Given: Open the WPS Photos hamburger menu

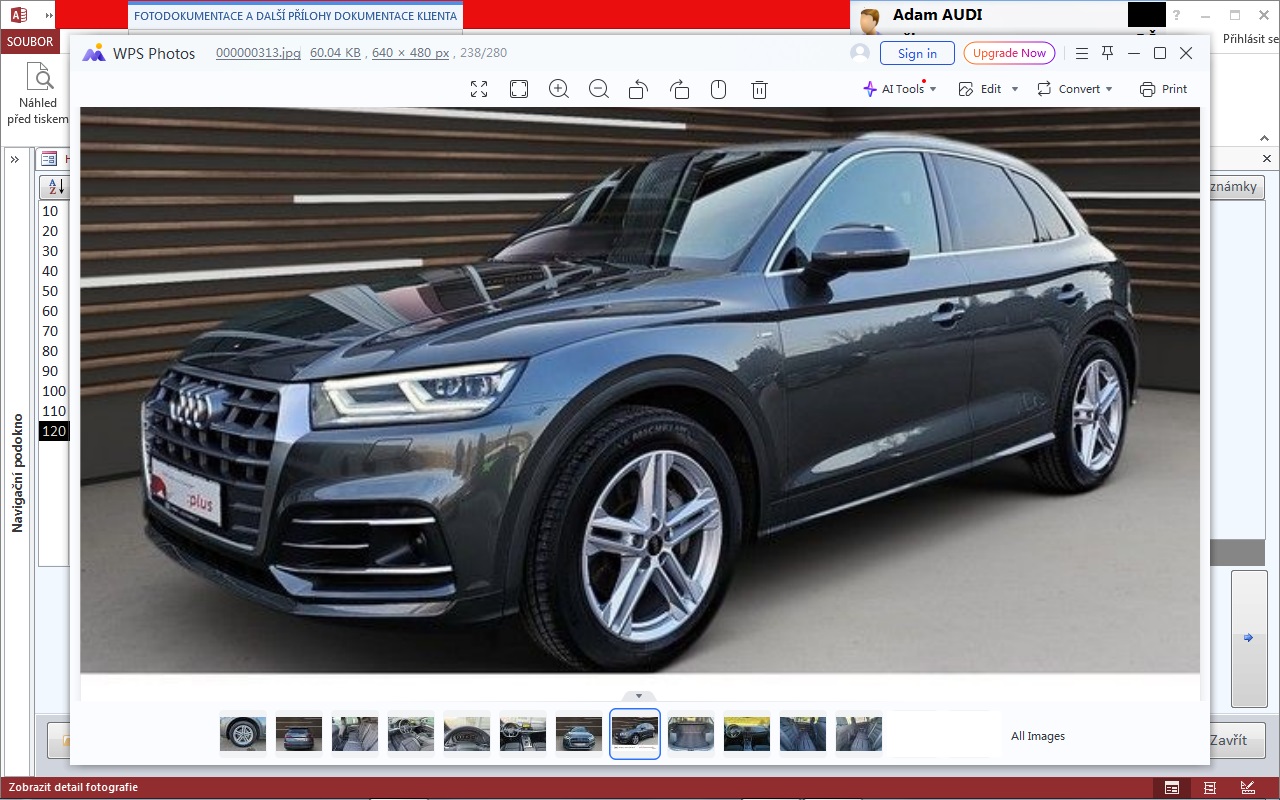Looking at the screenshot, I should (1082, 53).
